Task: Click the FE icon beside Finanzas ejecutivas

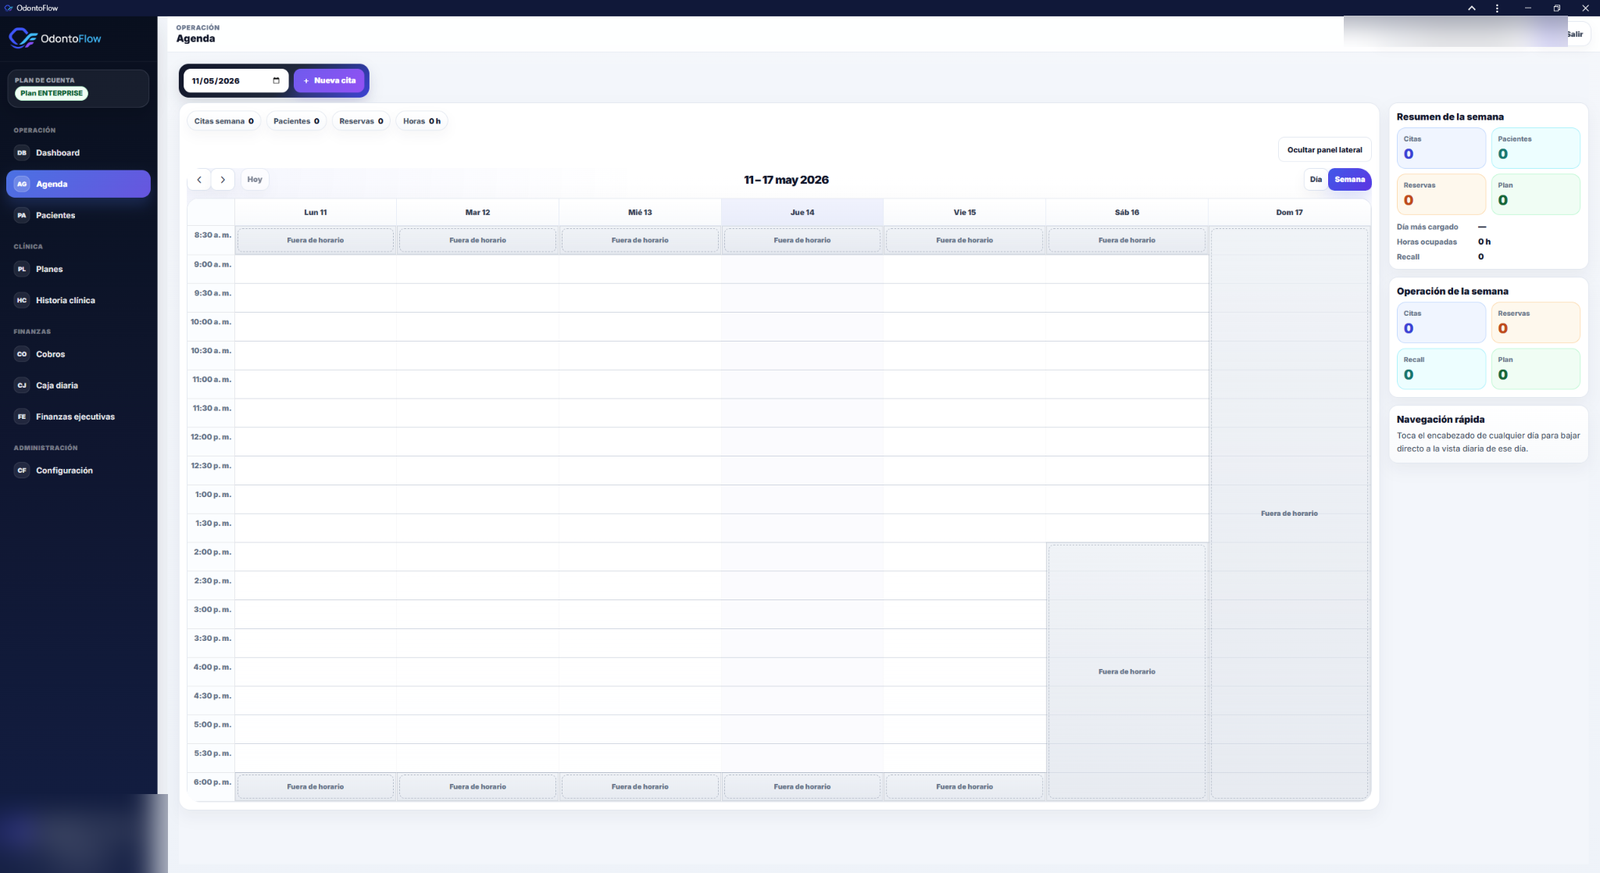Action: coord(22,416)
